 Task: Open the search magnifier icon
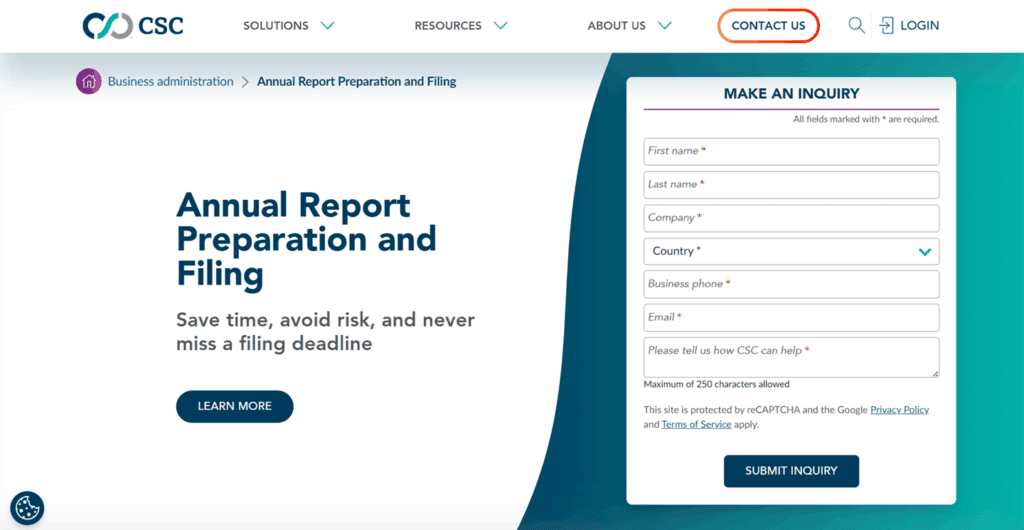click(856, 25)
